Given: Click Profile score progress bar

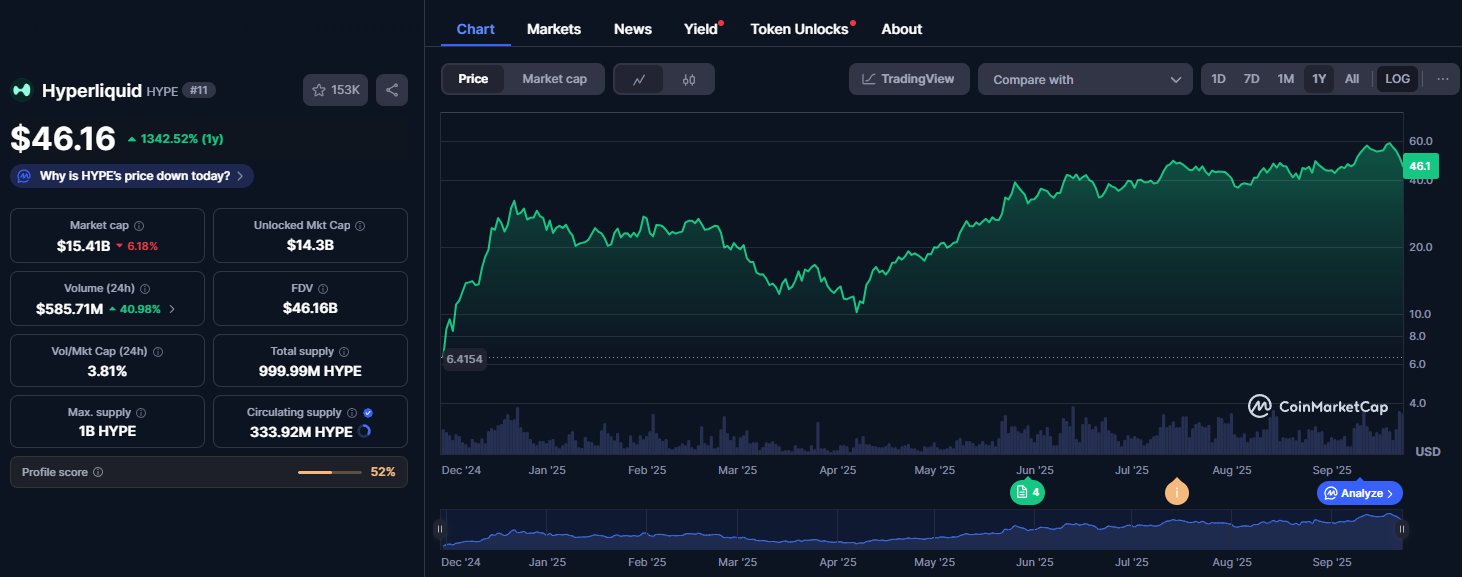Looking at the screenshot, I should pos(330,472).
